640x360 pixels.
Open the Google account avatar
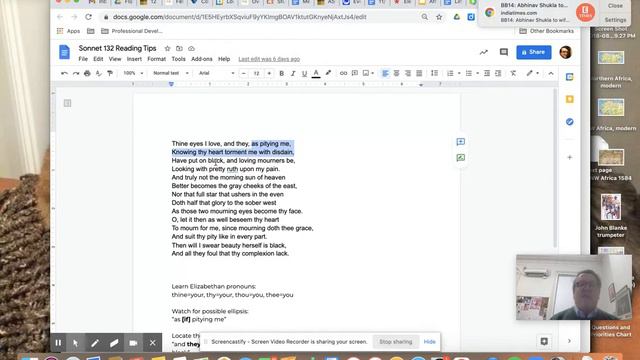[565, 52]
